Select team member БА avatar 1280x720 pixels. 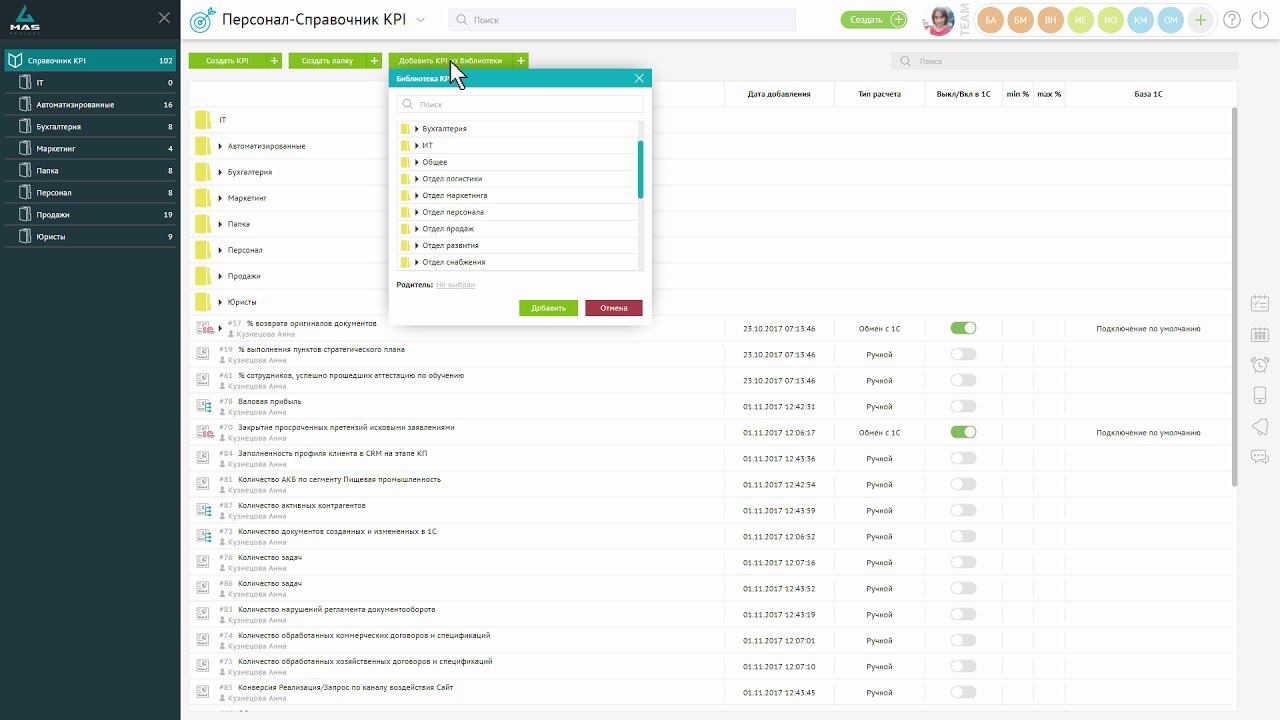click(990, 20)
